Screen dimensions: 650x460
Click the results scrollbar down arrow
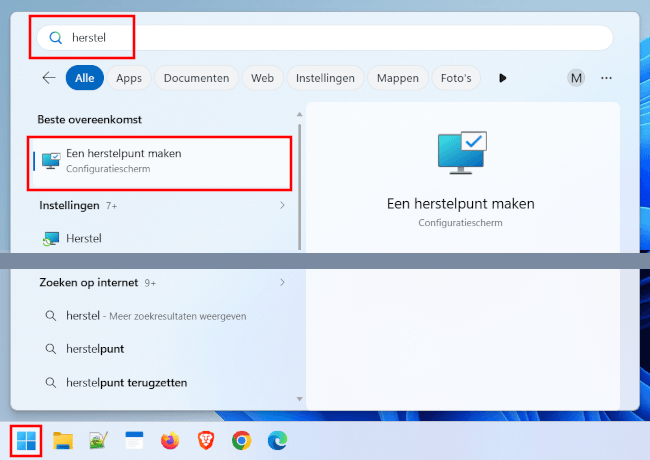tap(299, 399)
